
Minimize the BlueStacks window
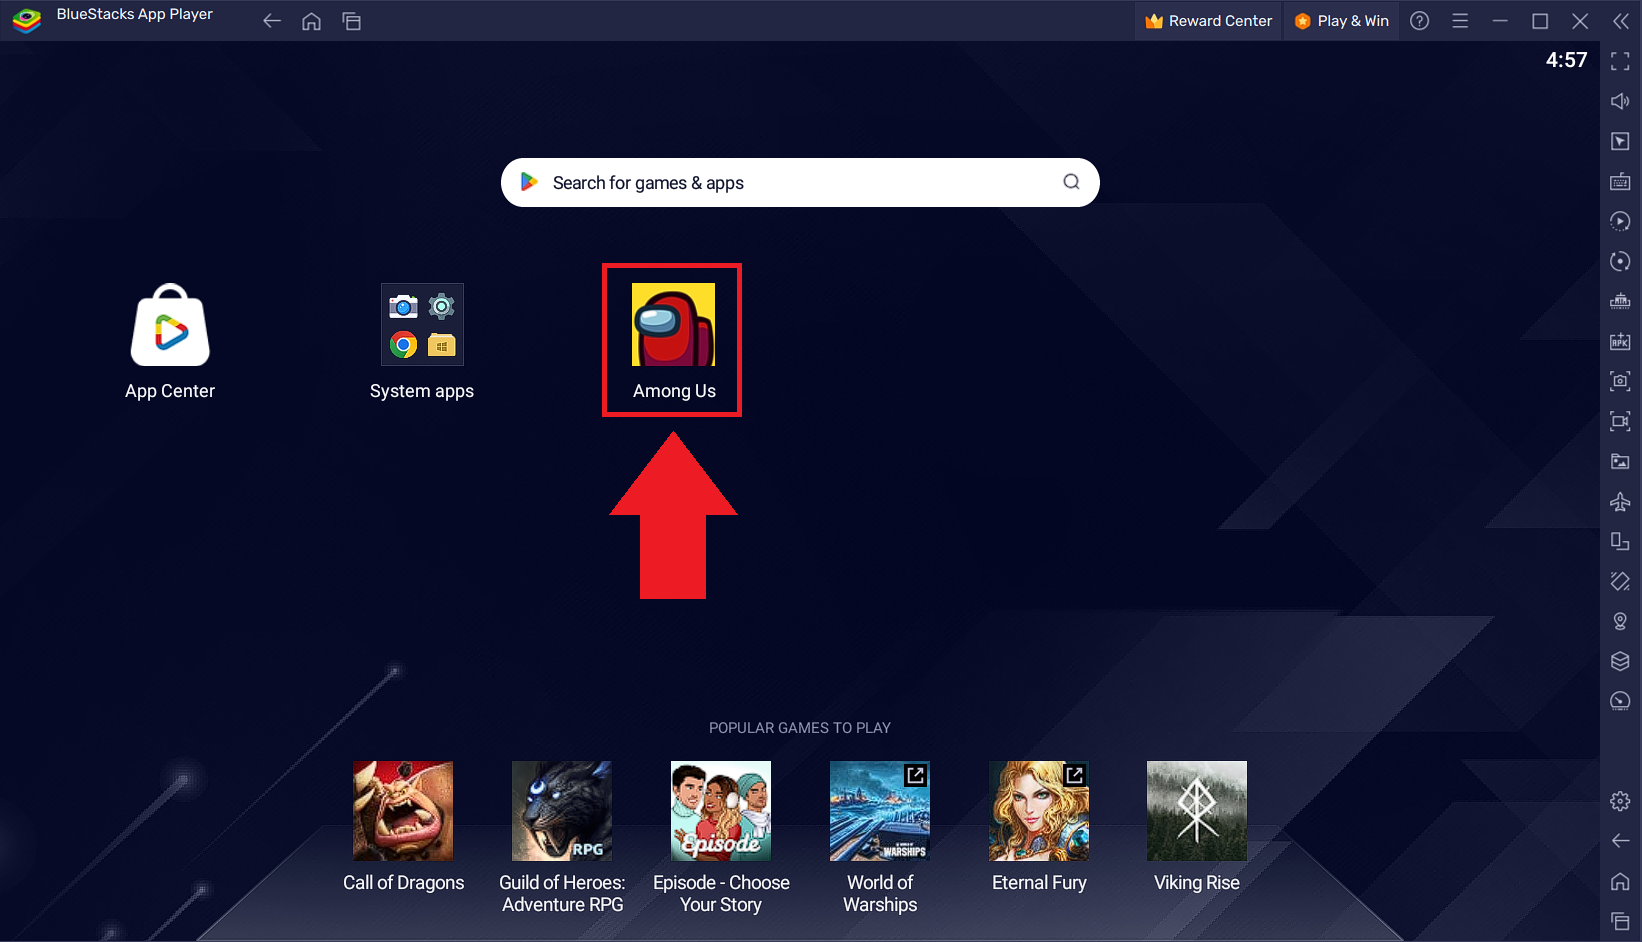(x=1500, y=21)
